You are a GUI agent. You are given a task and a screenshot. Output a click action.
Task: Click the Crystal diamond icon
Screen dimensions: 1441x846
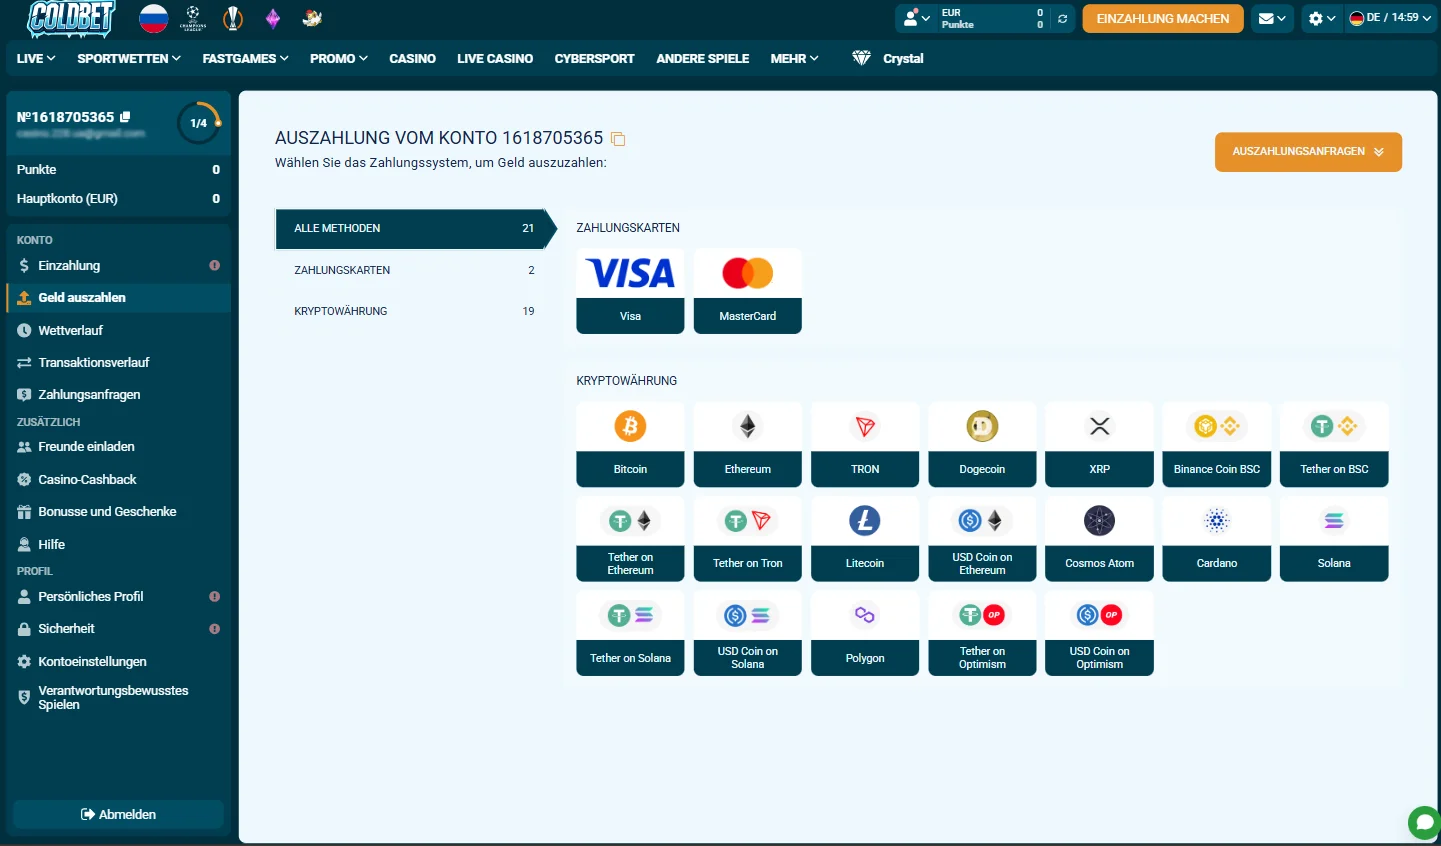coord(861,59)
